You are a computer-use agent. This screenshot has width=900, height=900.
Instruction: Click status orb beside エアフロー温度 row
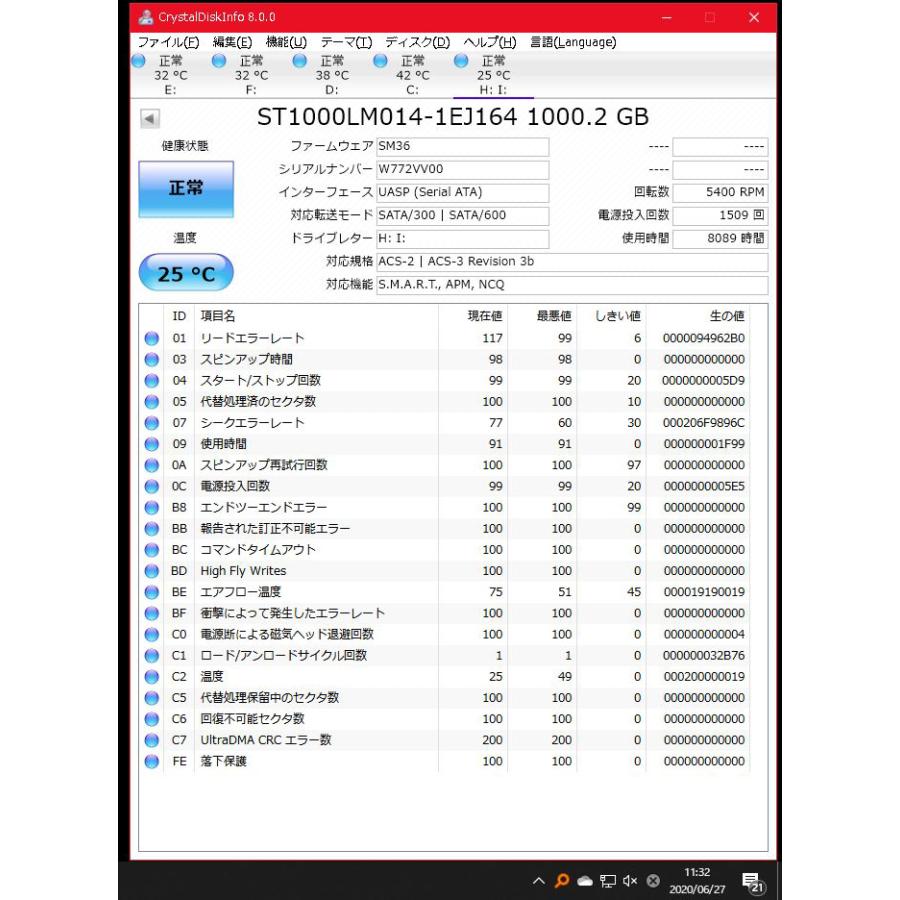pos(152,592)
